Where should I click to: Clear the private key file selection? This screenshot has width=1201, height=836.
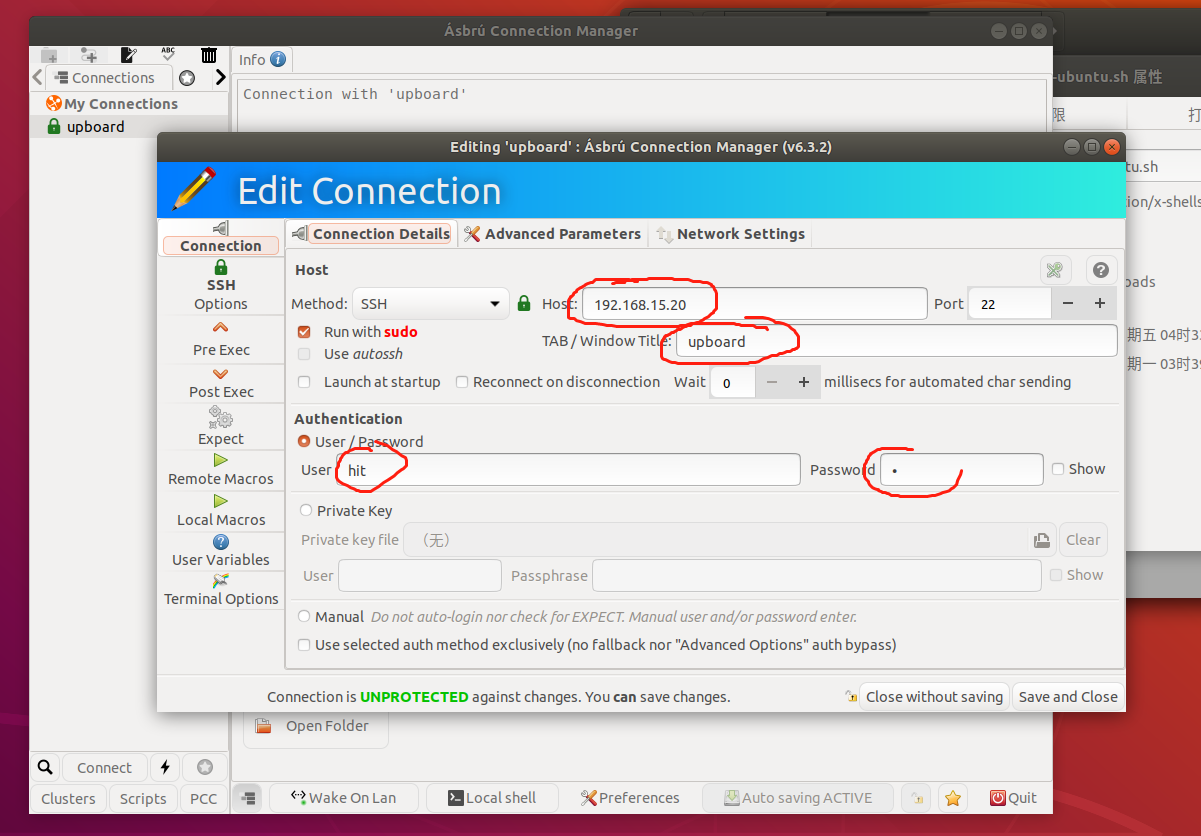[1083, 539]
